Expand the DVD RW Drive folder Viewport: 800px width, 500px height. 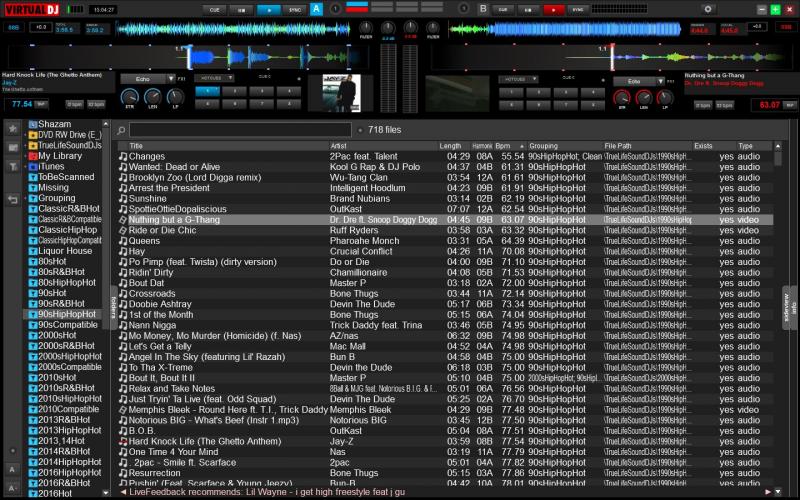(26, 135)
